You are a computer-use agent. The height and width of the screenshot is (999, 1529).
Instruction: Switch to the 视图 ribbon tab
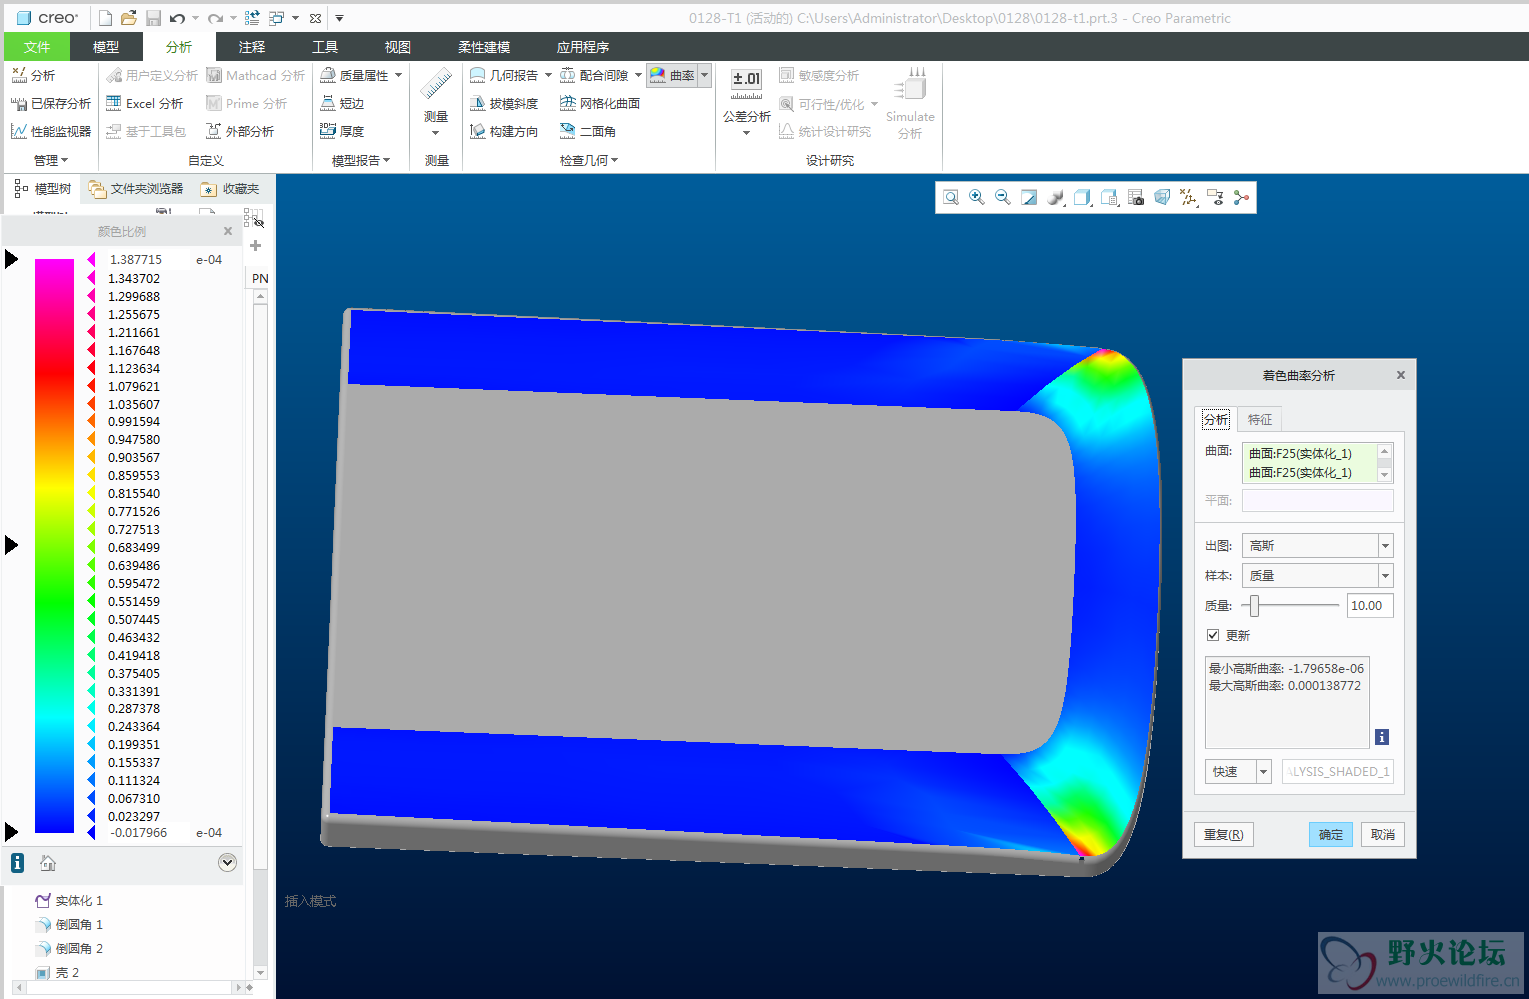[x=398, y=47]
